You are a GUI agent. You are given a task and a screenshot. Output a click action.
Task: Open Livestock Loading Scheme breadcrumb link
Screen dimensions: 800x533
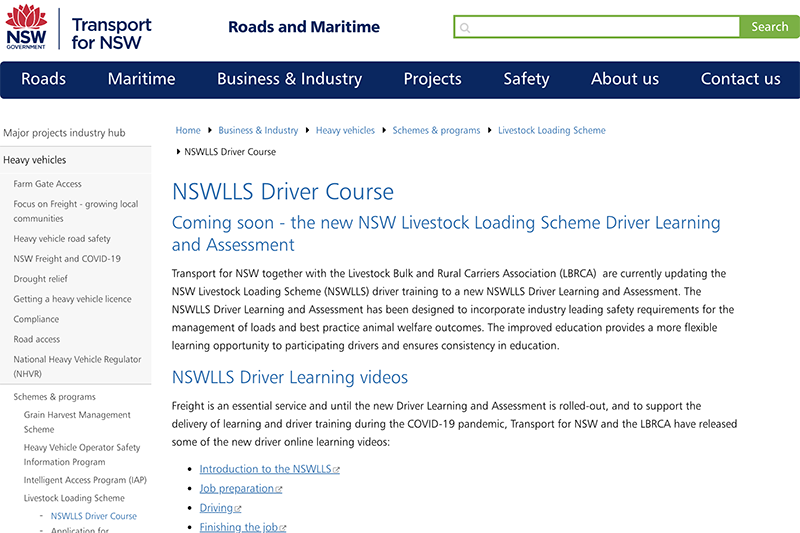tap(552, 131)
